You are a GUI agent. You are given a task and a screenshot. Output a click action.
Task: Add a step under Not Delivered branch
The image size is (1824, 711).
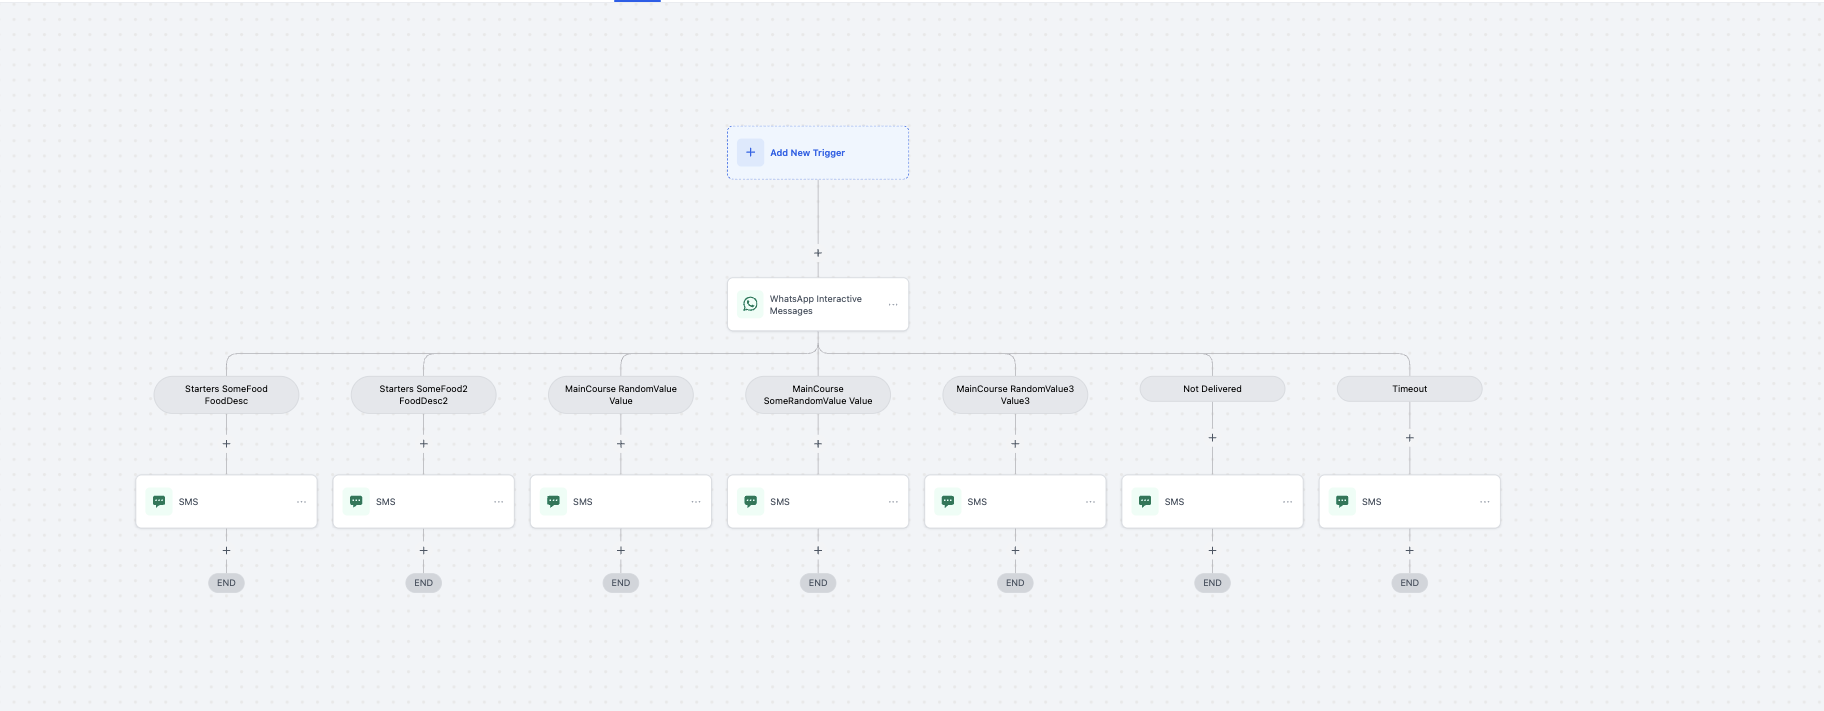pos(1212,438)
